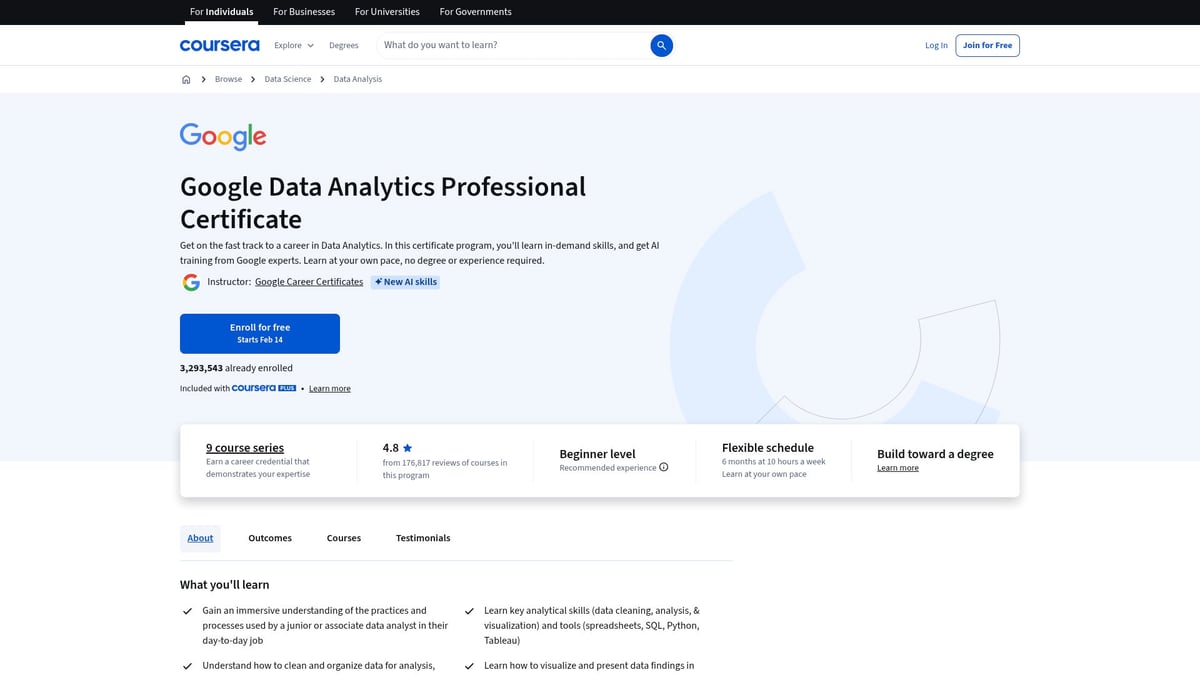
Task: Click the 'Build toward a degree' heading
Action: click(935, 454)
